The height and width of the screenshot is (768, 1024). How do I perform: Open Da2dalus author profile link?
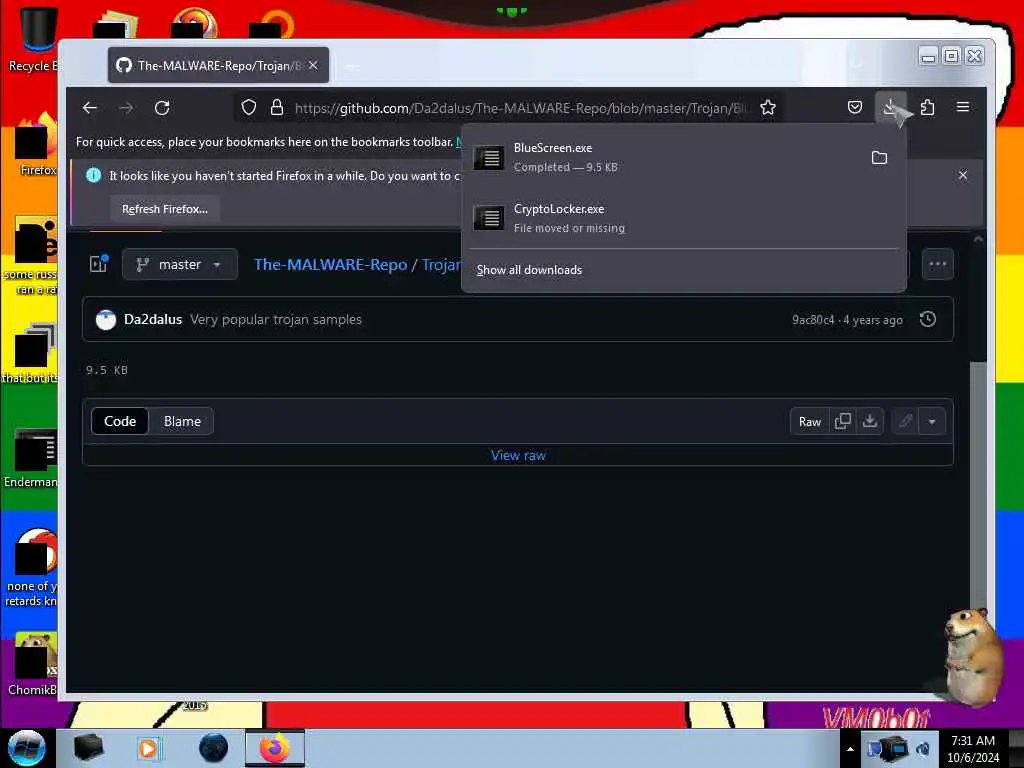click(153, 319)
